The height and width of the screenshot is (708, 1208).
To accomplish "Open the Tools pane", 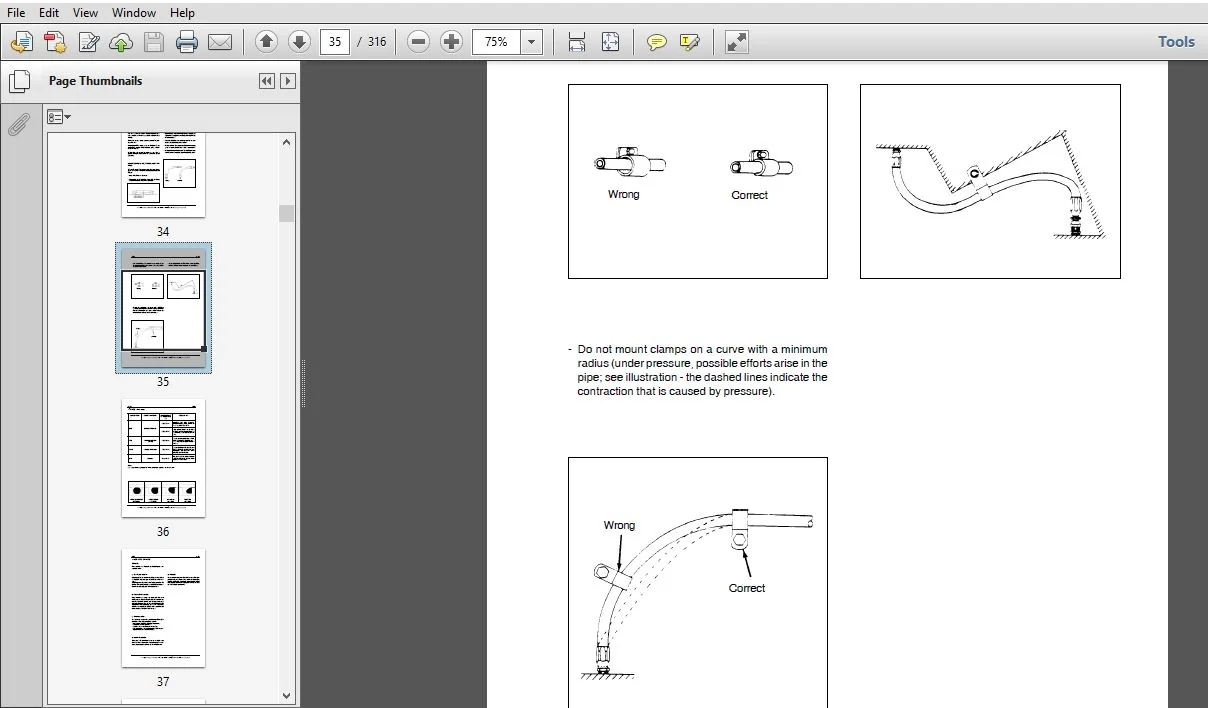I will pos(1176,42).
